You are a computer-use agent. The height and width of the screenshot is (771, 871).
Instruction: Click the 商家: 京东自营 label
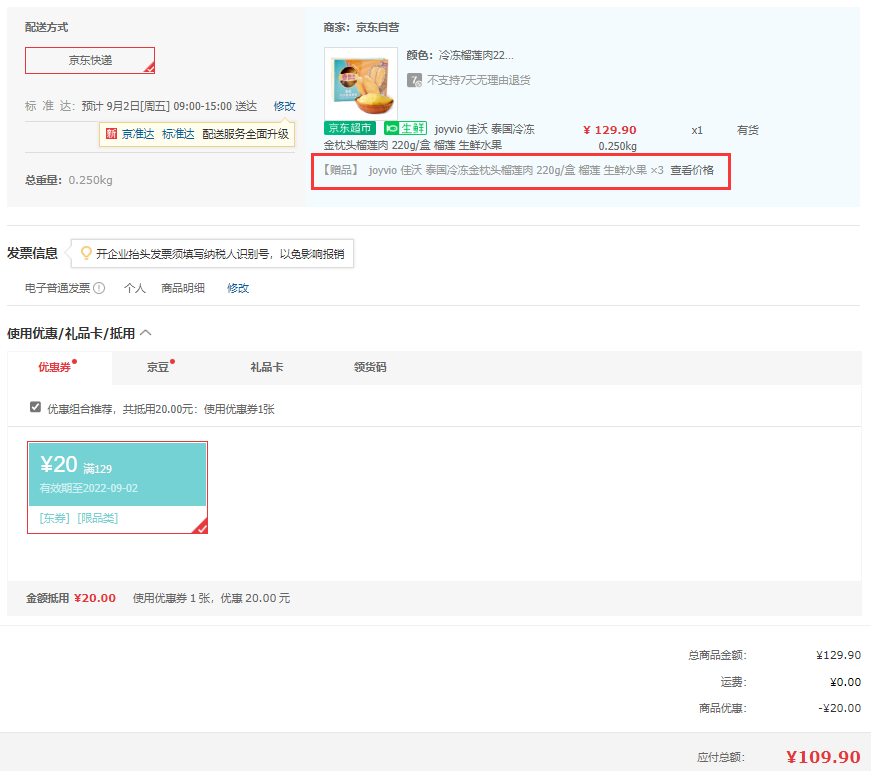click(361, 27)
